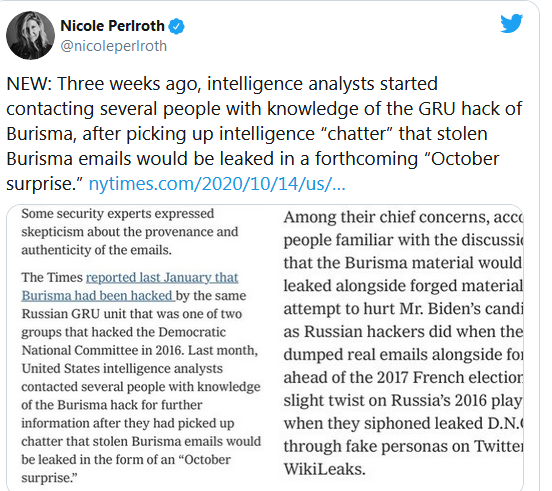Click the Twitter bird logo

tap(512, 23)
